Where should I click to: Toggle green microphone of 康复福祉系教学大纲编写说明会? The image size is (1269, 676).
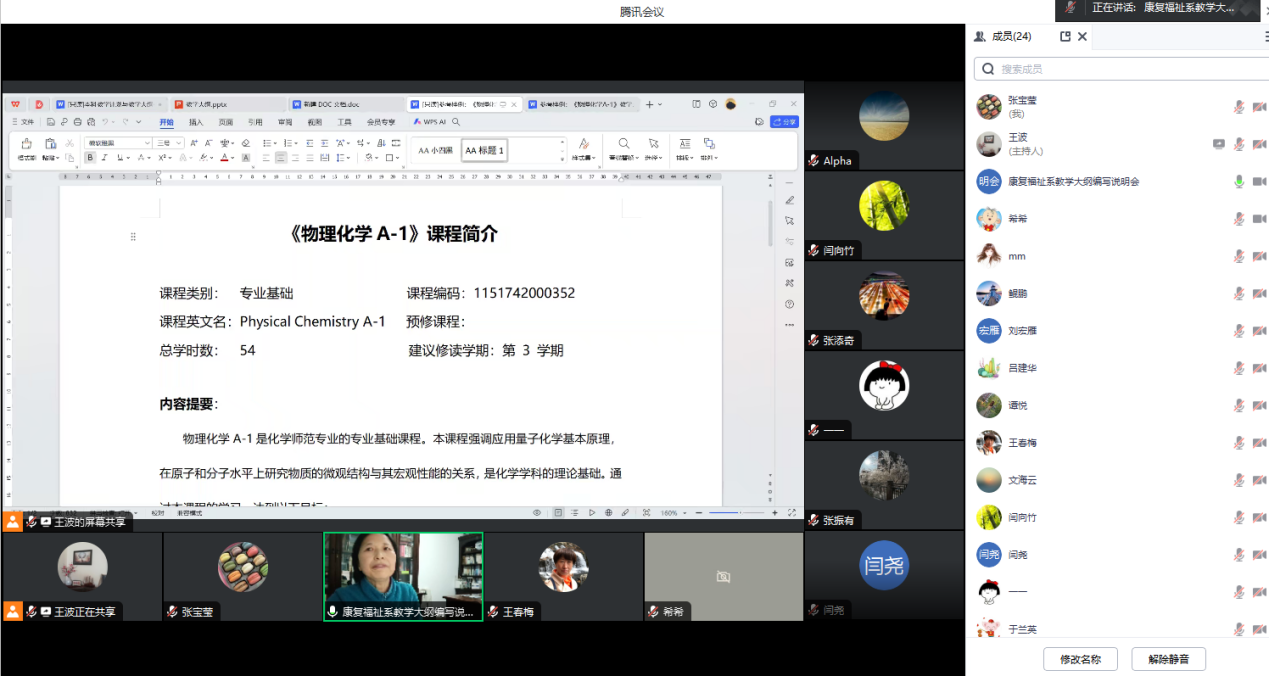coord(1239,181)
